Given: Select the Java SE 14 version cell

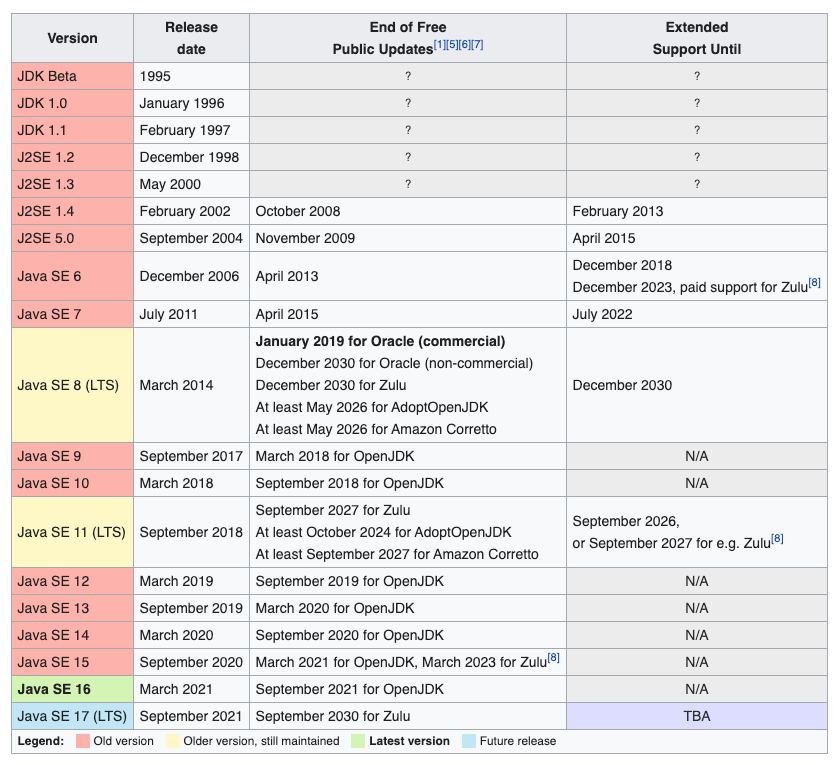Looking at the screenshot, I should point(73,635).
